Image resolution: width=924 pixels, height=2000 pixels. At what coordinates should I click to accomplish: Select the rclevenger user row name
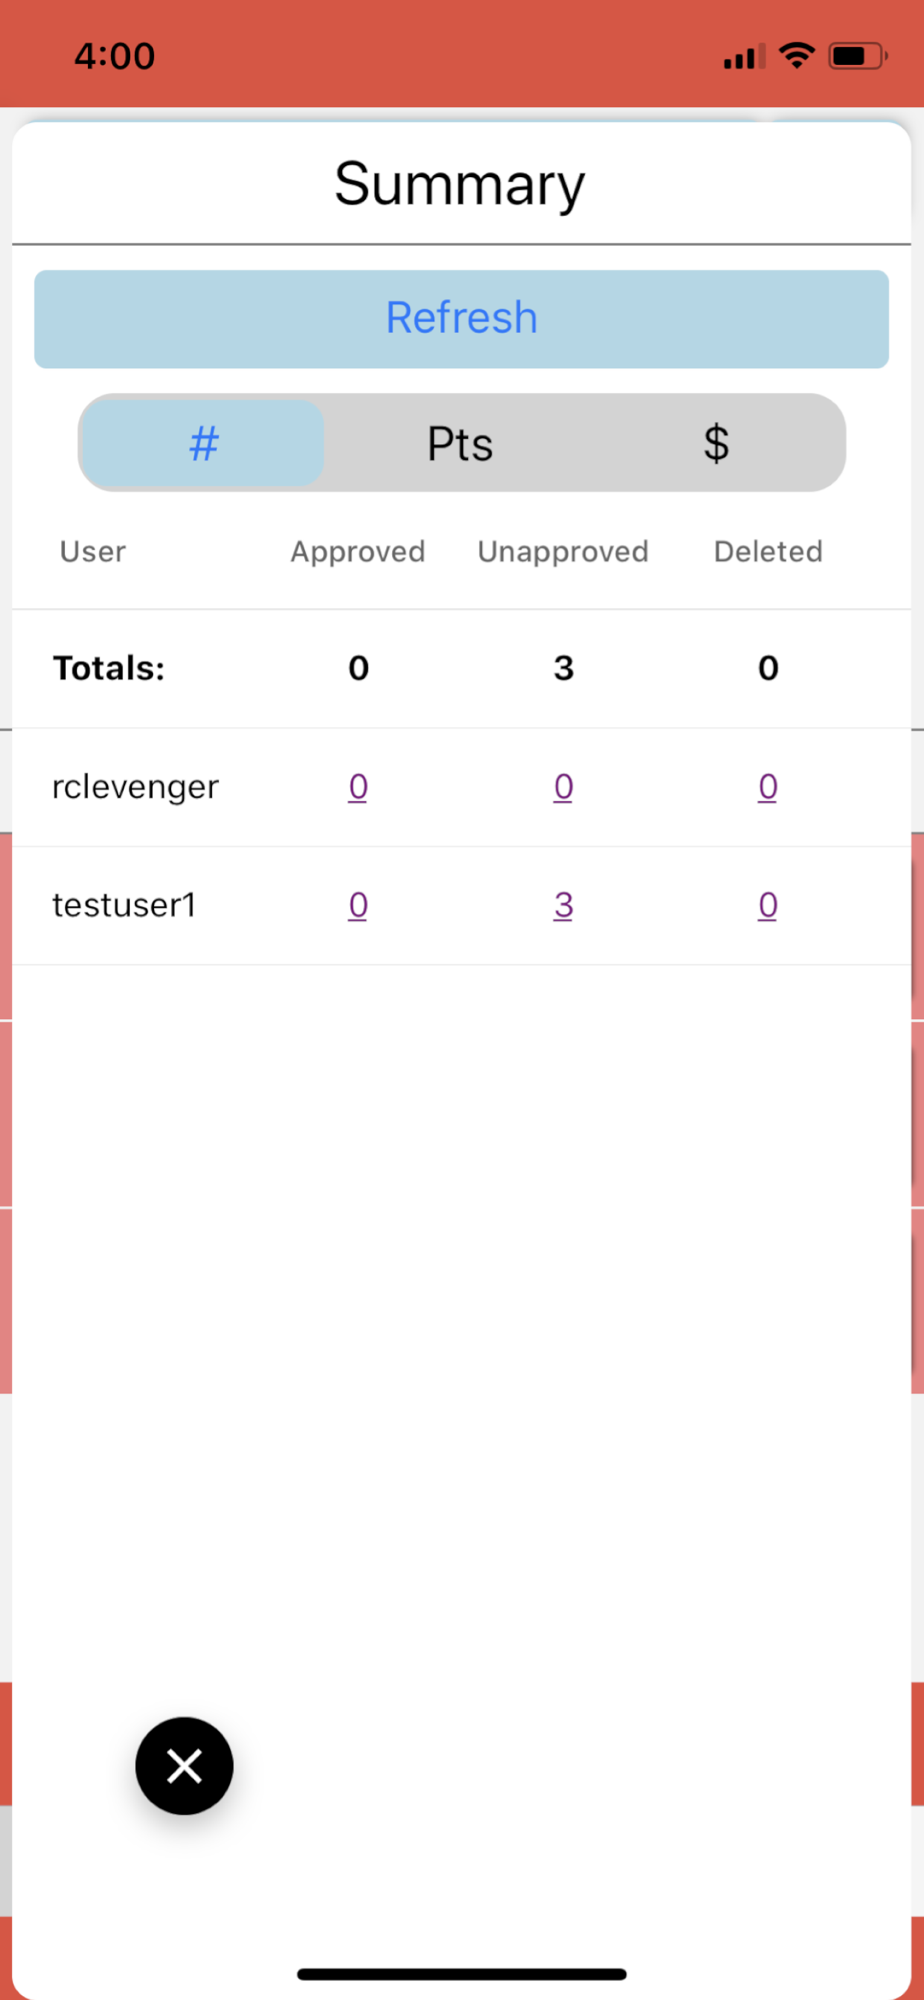(x=135, y=788)
